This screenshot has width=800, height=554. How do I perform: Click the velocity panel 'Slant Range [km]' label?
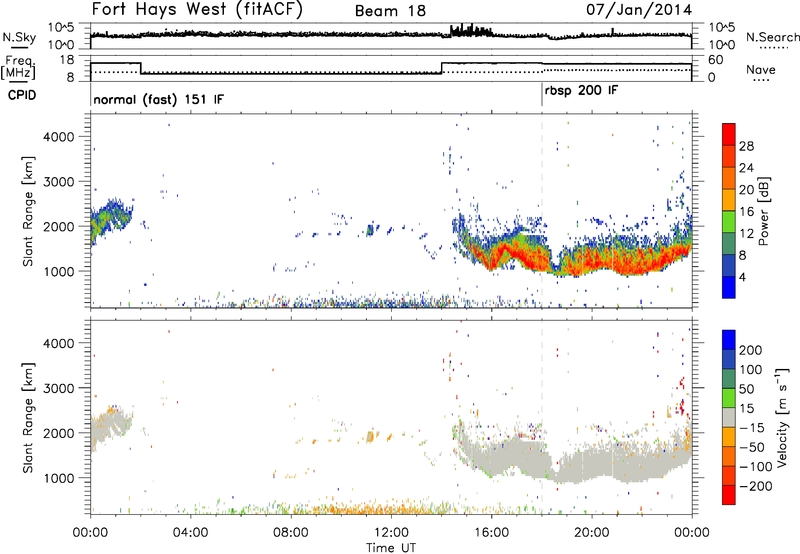tap(28, 417)
